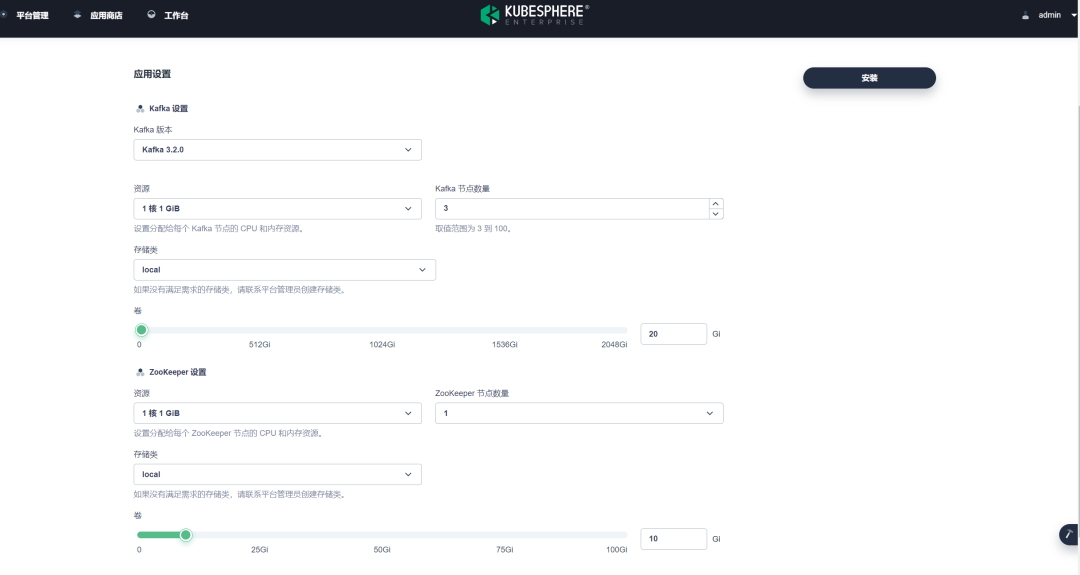Click the 100Gi slider label
This screenshot has height=575, width=1080.
tap(616, 550)
